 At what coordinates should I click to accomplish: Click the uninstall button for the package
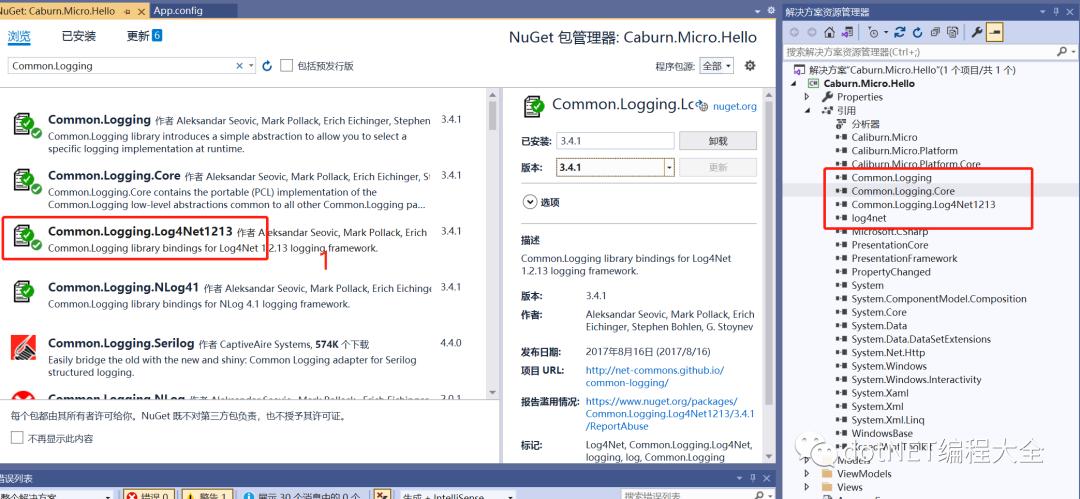coord(718,141)
